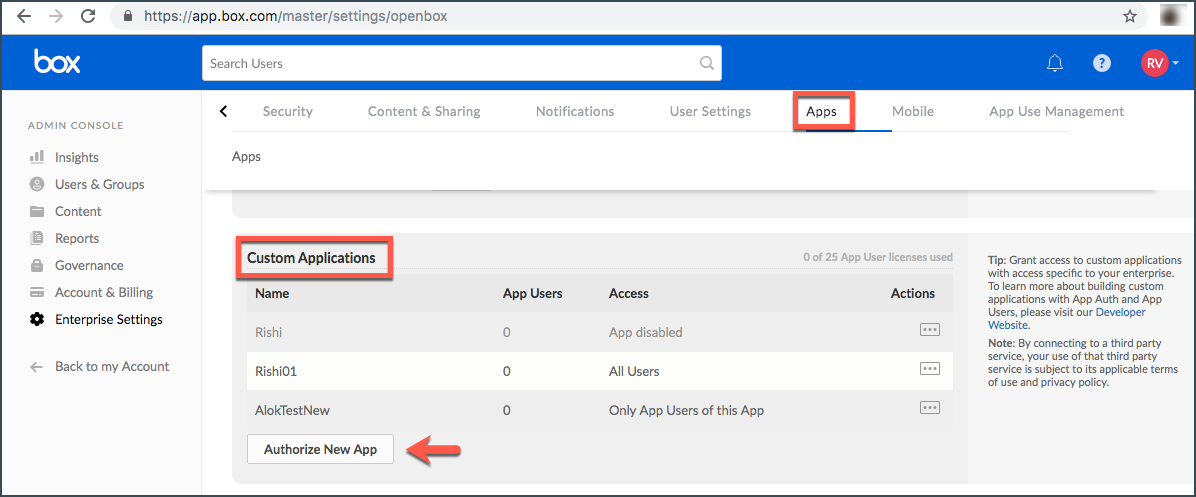Click the browser forward arrow
Viewport: 1196px width, 497px height.
click(x=56, y=16)
